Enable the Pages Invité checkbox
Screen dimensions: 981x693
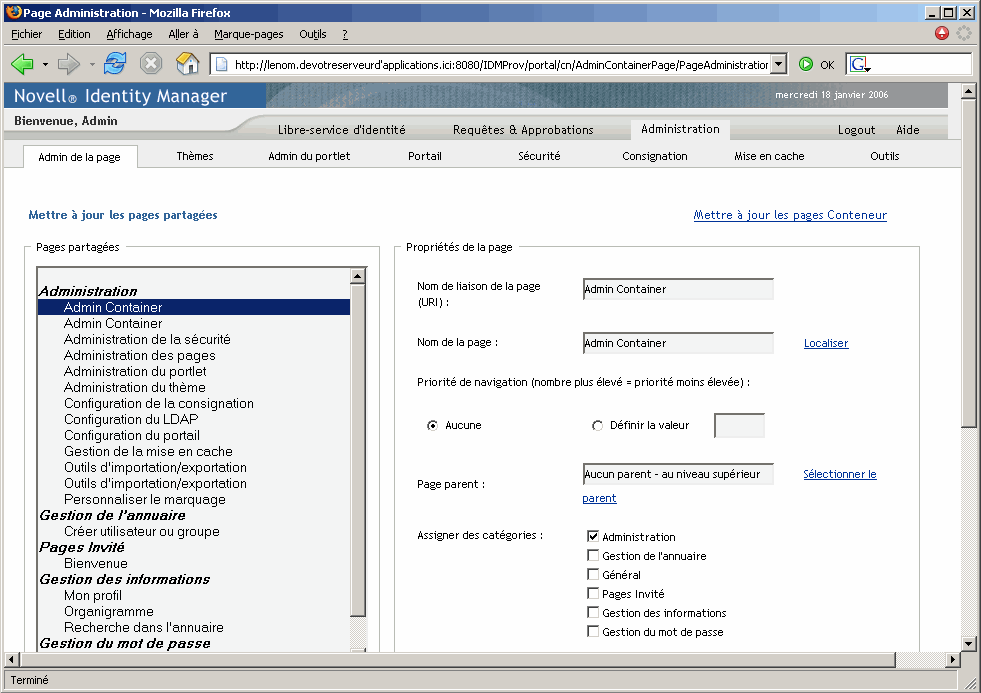tap(593, 594)
